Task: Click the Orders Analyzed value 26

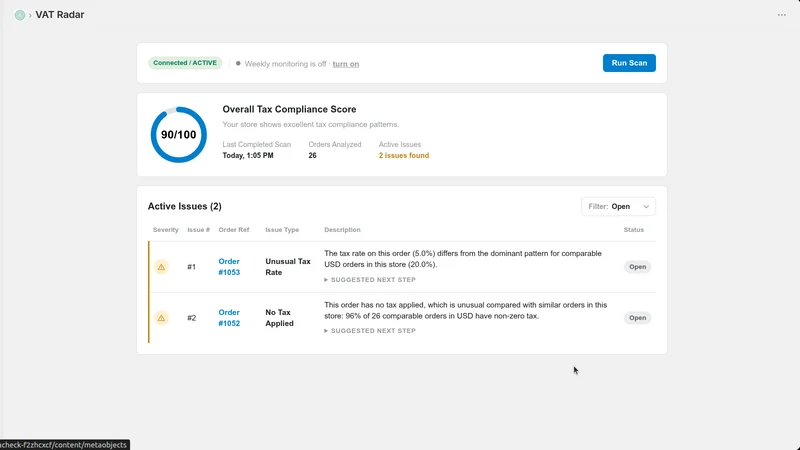Action: [x=312, y=156]
